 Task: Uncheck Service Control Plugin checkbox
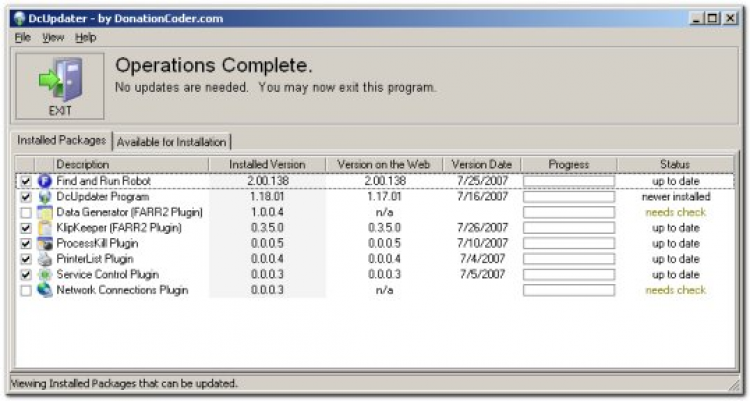[26, 275]
